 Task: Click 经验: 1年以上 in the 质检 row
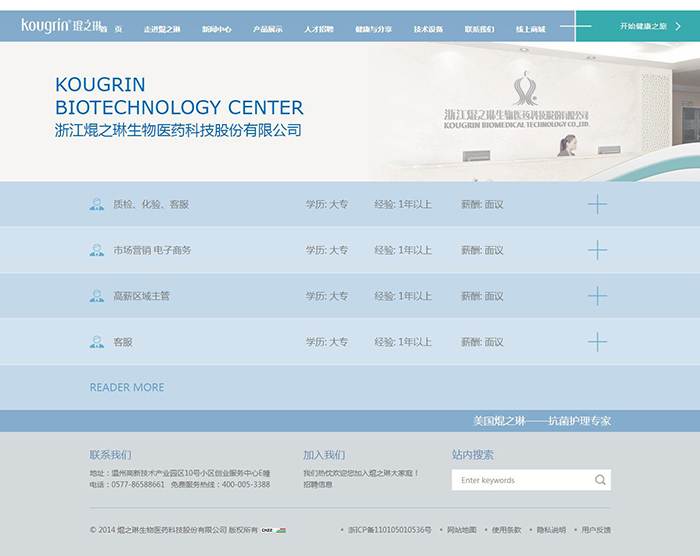[403, 205]
